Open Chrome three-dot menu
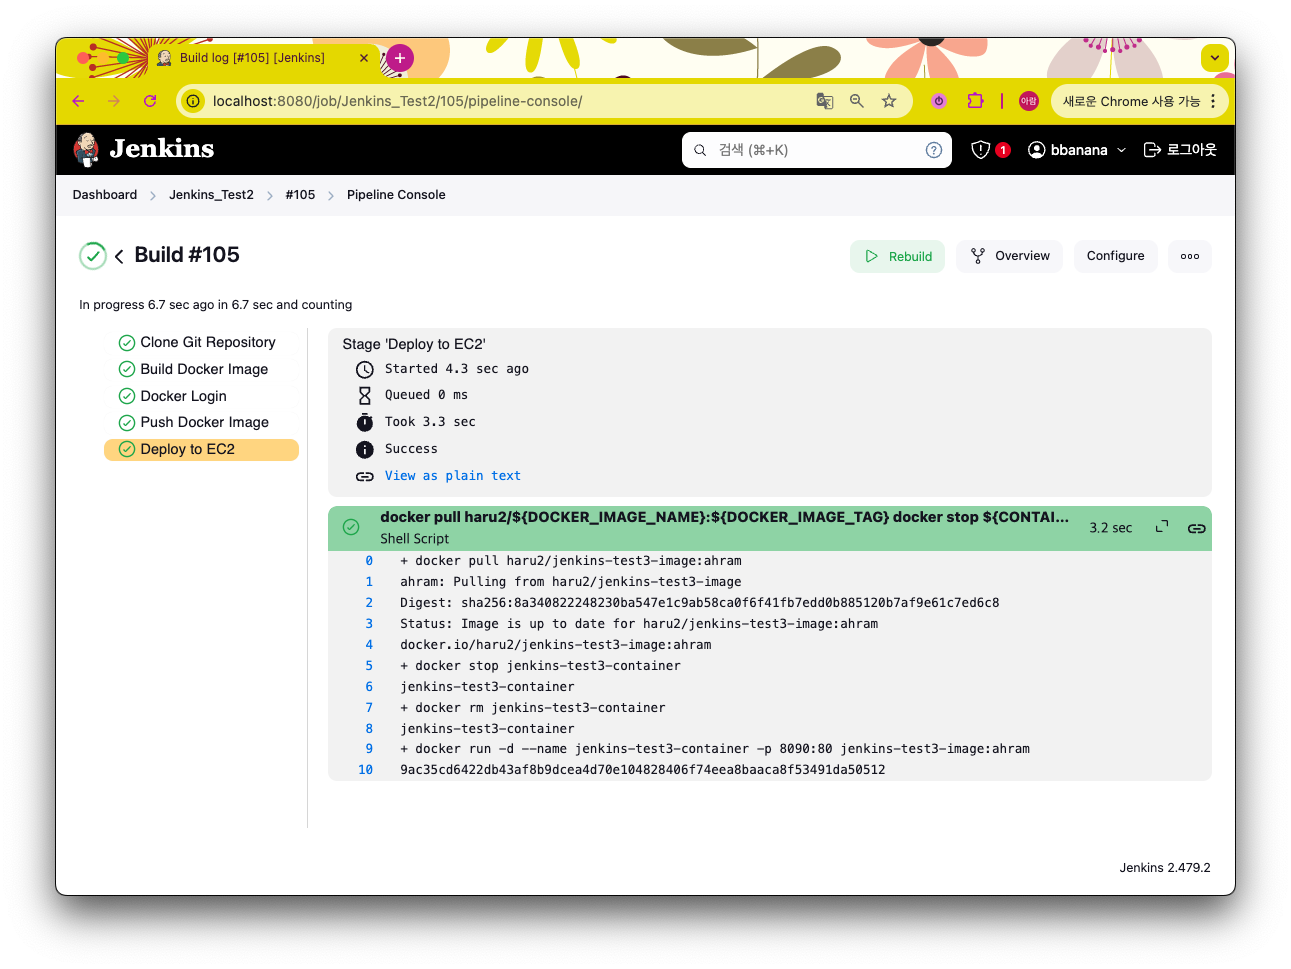 1213,101
